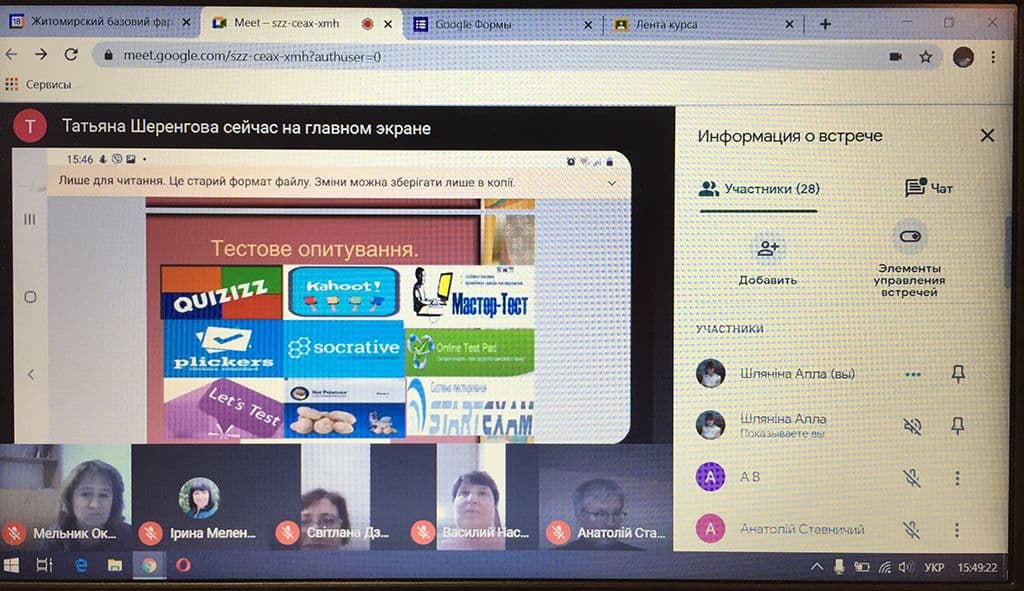Image resolution: width=1024 pixels, height=591 pixels.
Task: Click the Quizizz logo on the slide
Action: (221, 292)
